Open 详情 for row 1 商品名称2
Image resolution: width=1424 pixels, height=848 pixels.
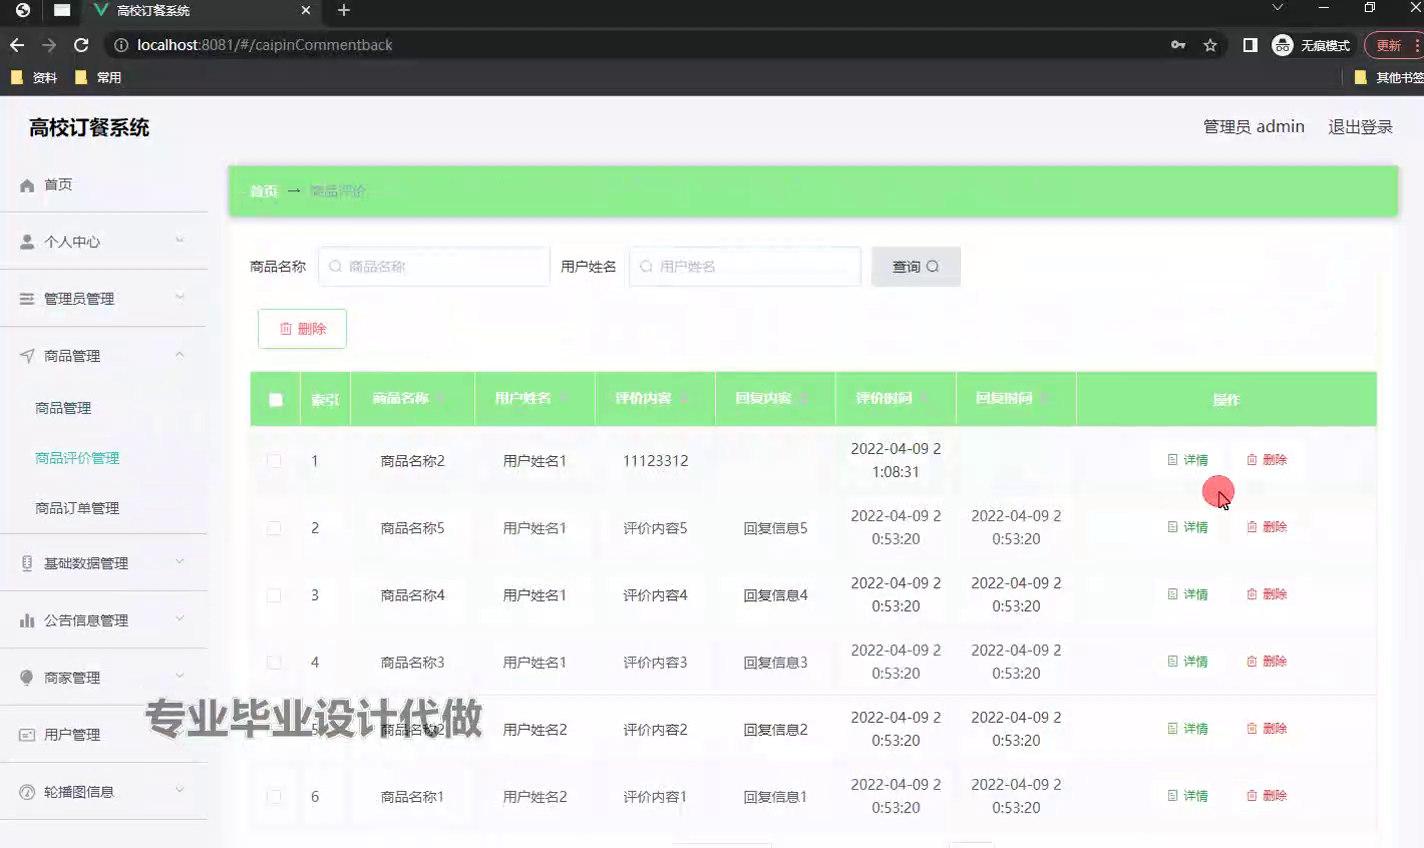coord(1188,460)
